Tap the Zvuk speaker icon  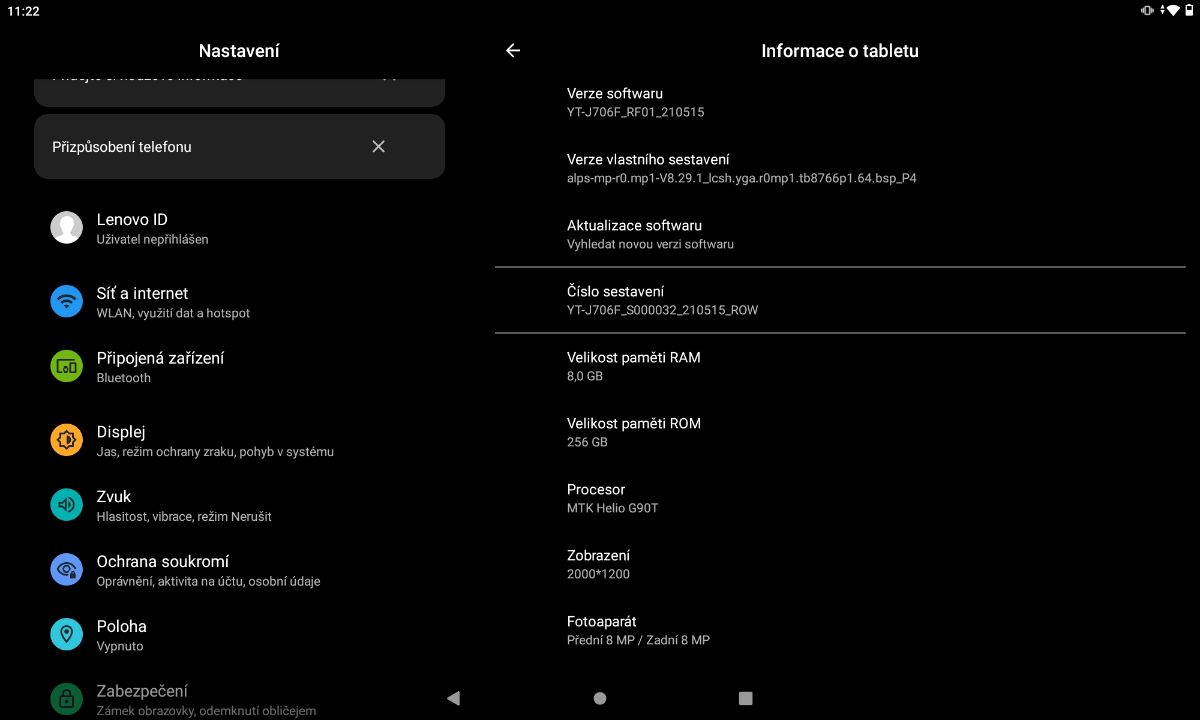point(67,505)
